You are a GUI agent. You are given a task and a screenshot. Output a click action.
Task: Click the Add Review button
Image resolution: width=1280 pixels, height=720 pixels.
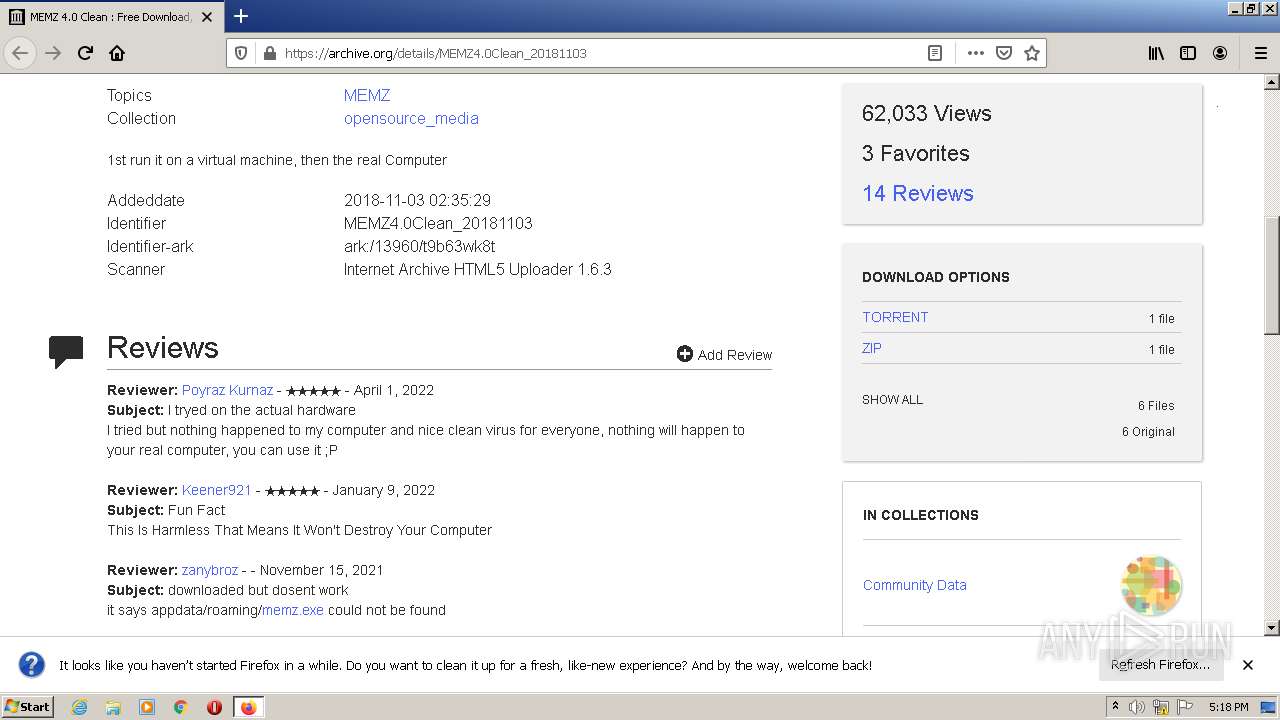click(724, 354)
